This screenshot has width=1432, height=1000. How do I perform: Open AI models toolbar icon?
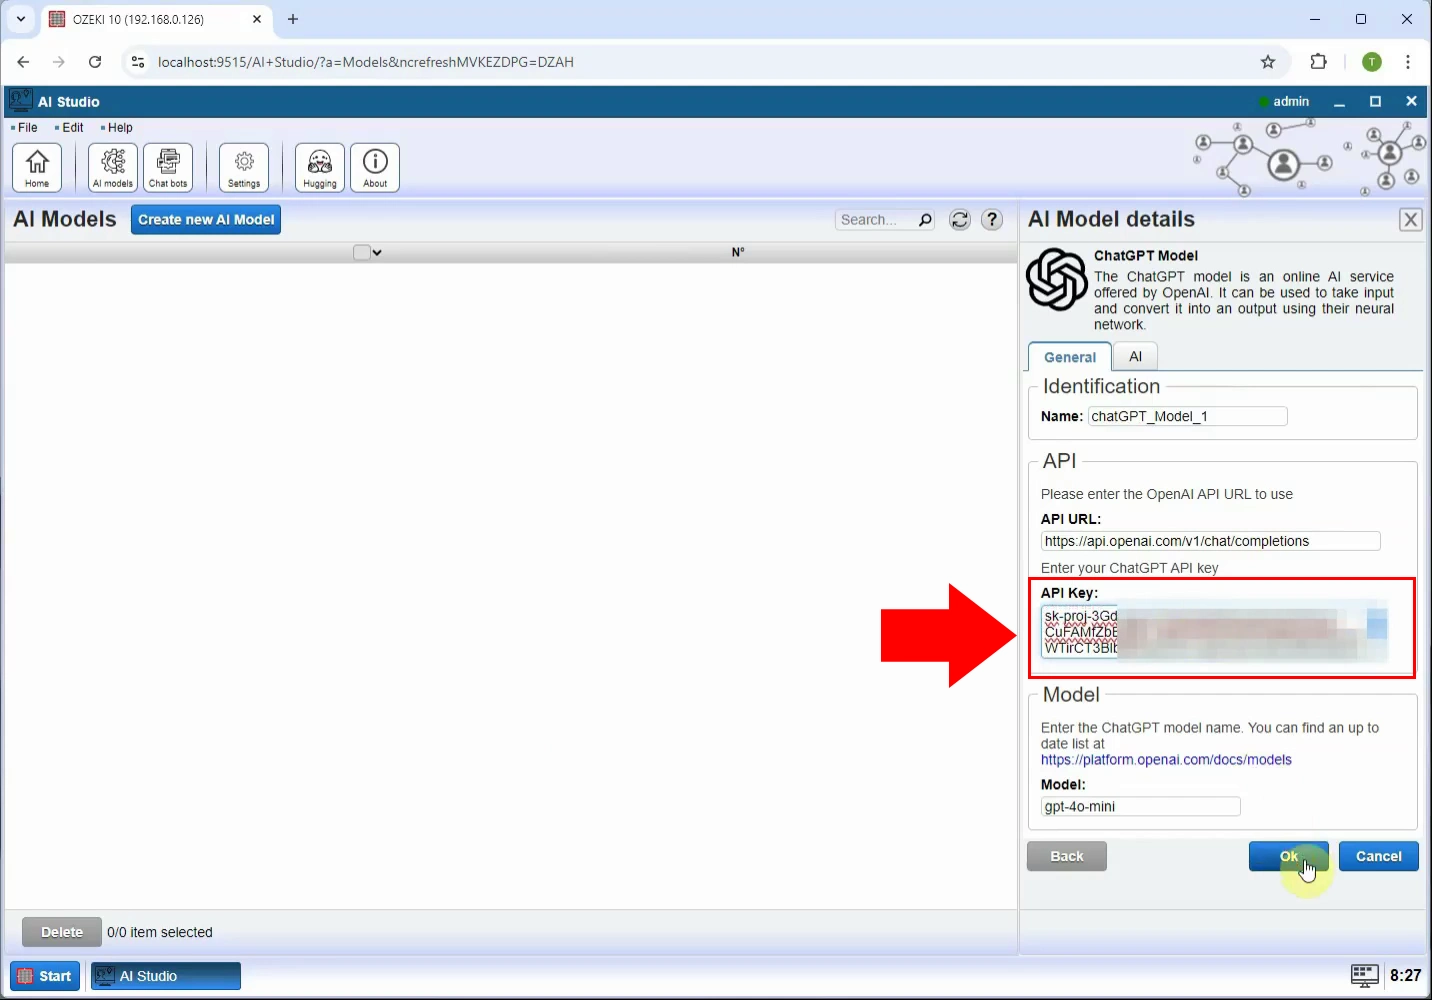click(113, 167)
